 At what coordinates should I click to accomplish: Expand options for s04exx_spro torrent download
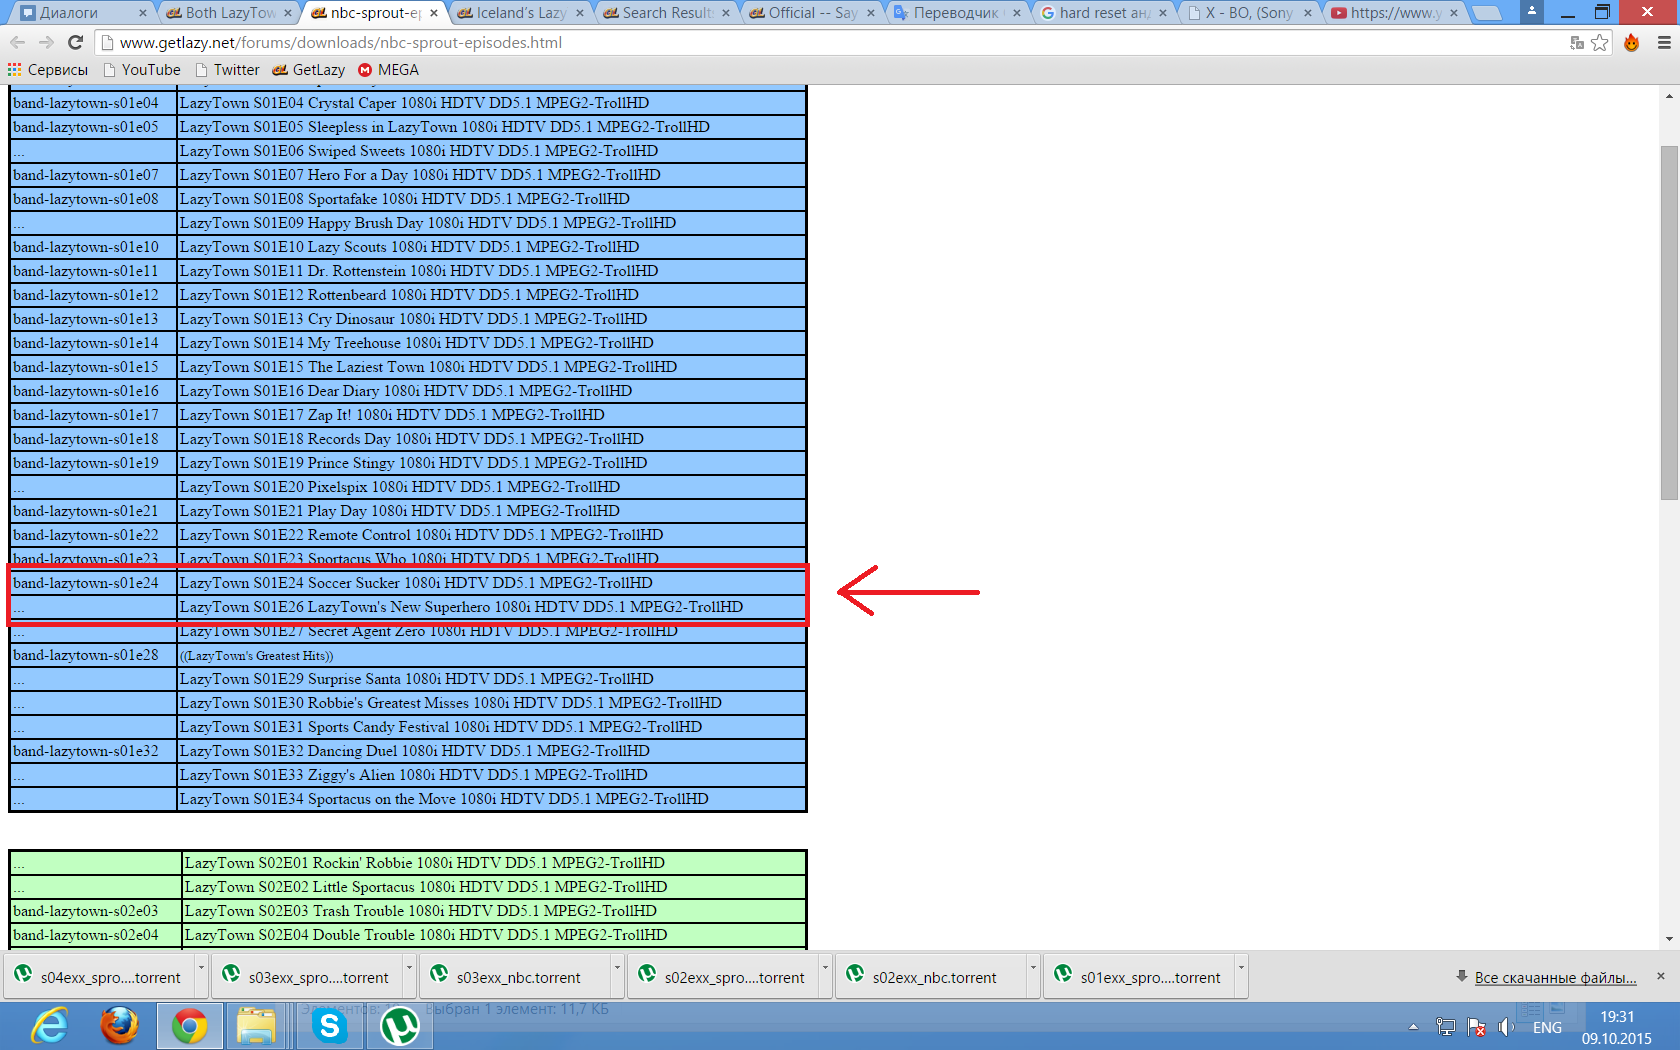click(201, 968)
